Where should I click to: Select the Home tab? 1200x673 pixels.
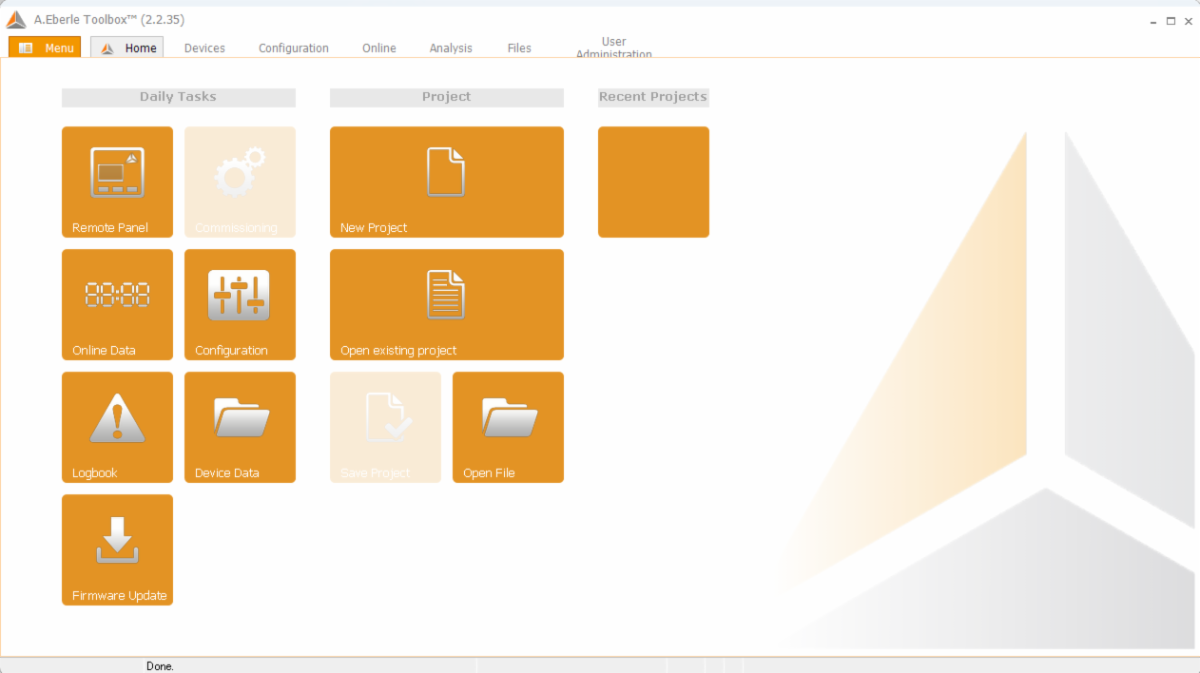coord(128,48)
